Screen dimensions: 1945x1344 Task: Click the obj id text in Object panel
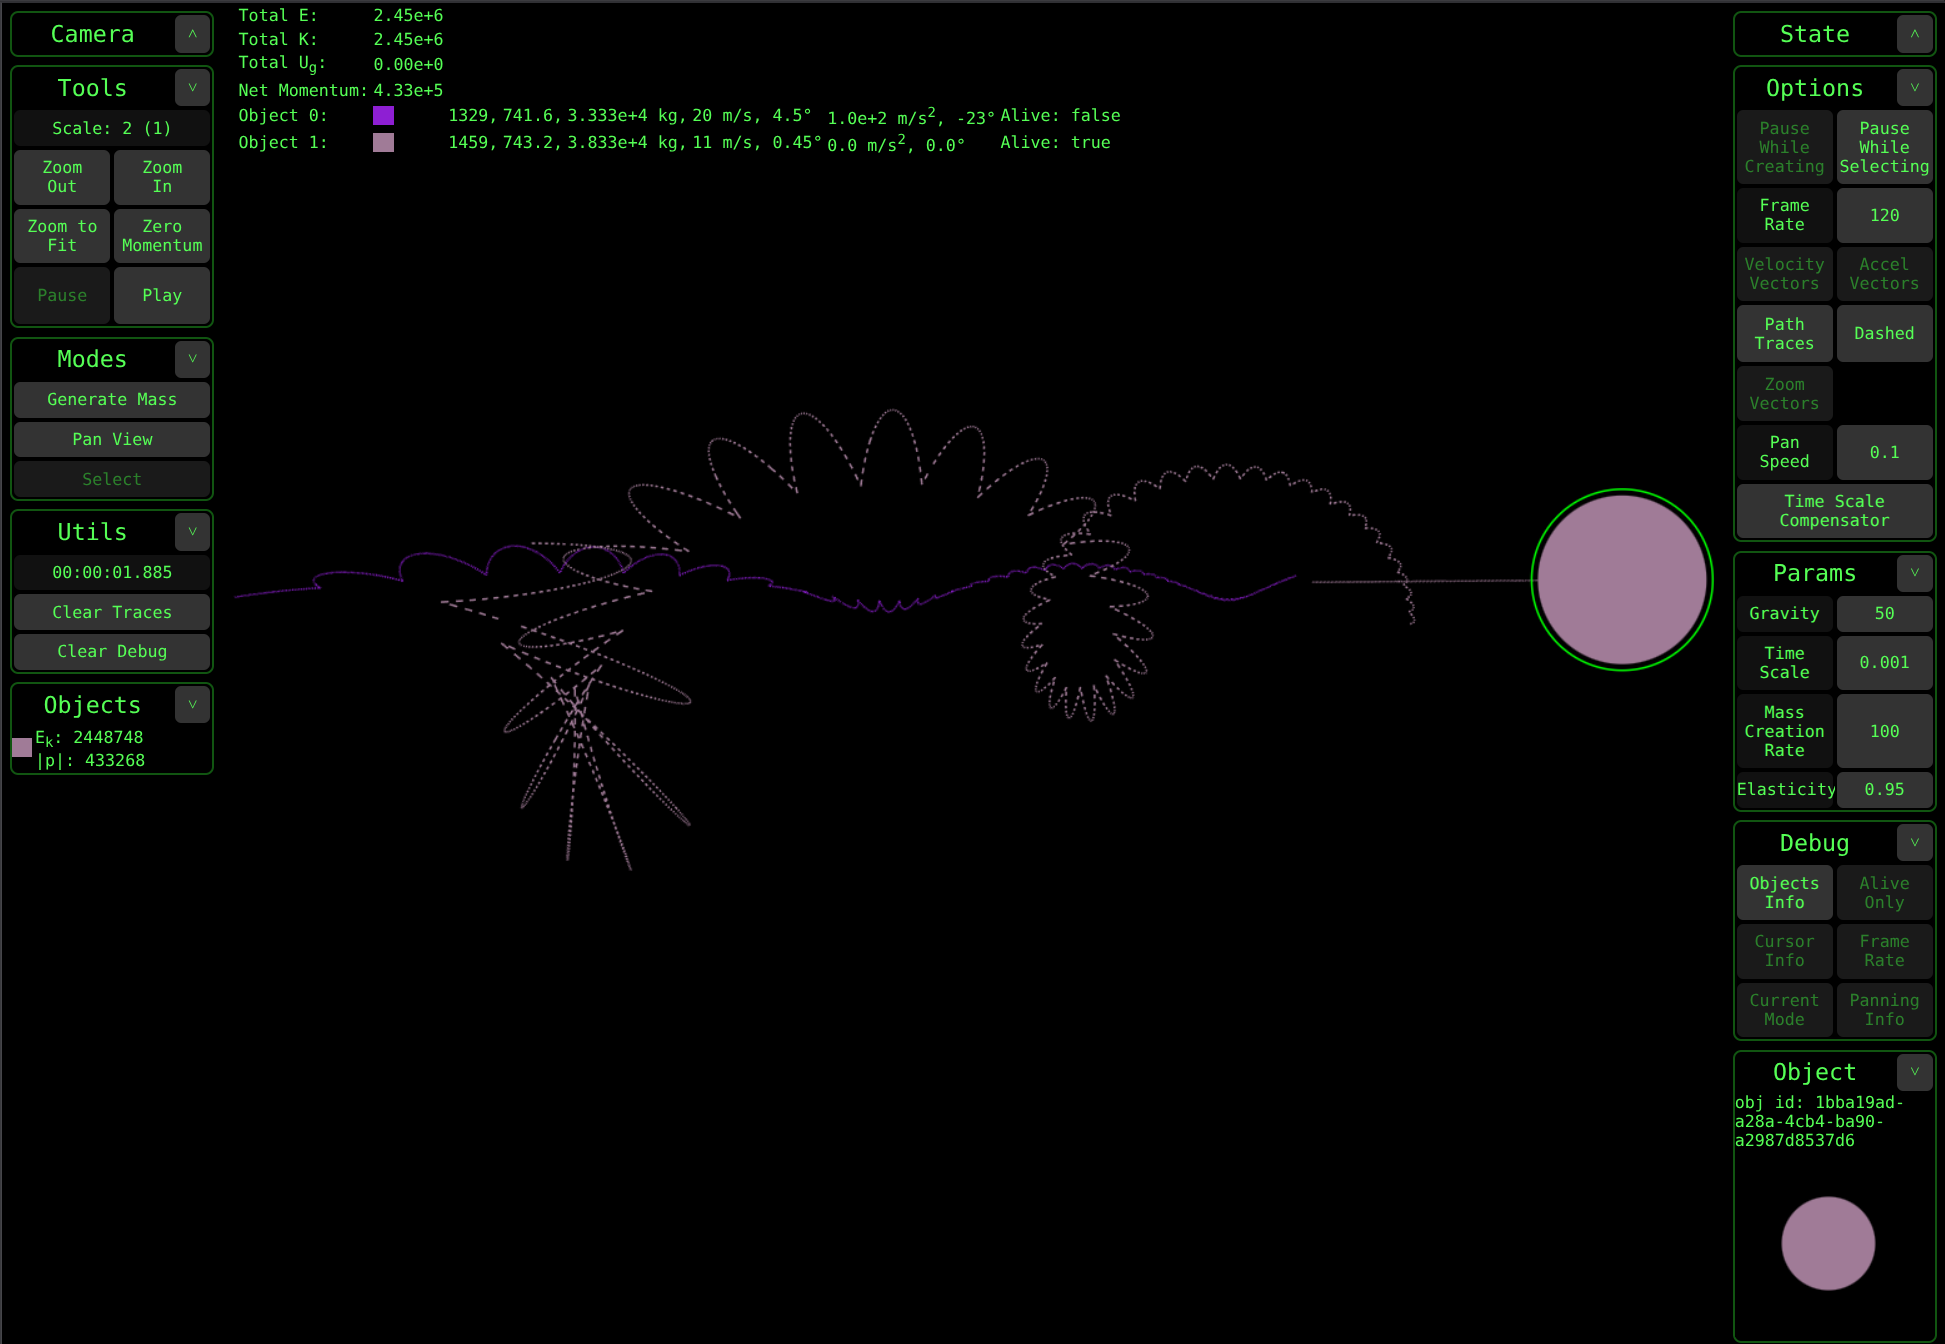(1819, 1121)
